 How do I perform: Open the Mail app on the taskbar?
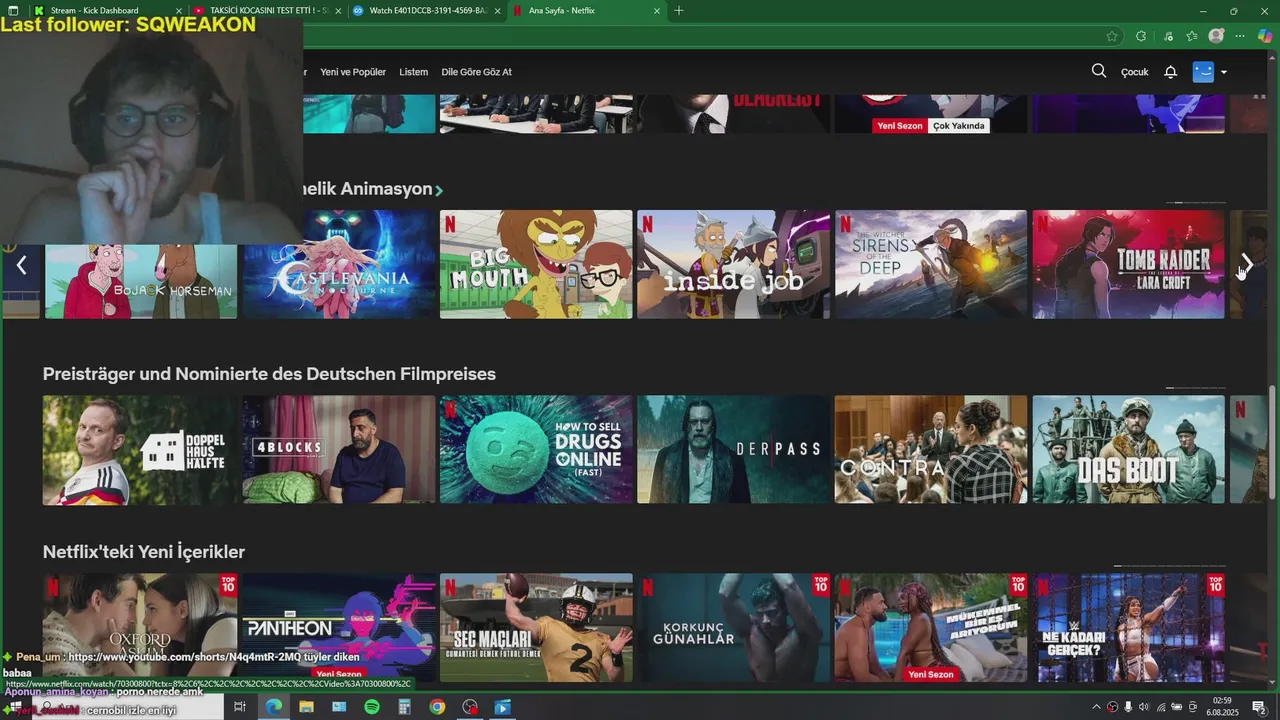(x=339, y=707)
